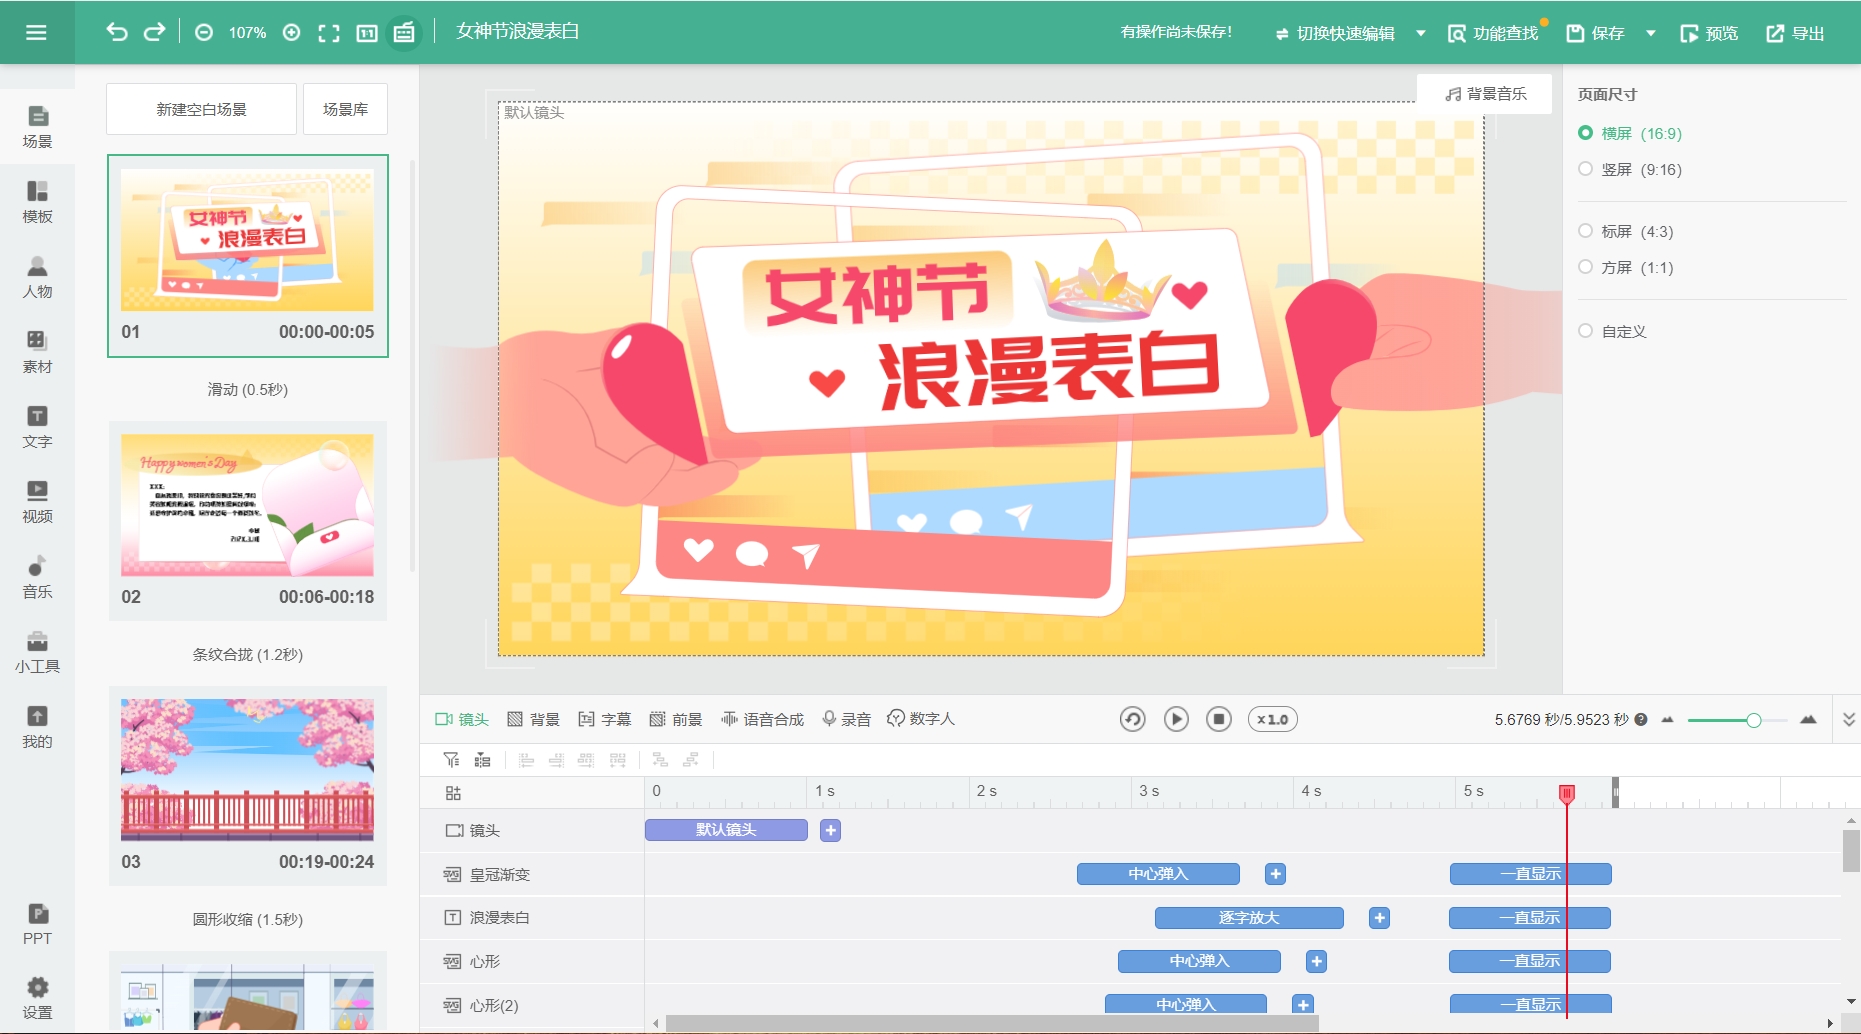Click the 背景音乐 button
Viewport: 1861px width, 1034px height.
(x=1485, y=94)
